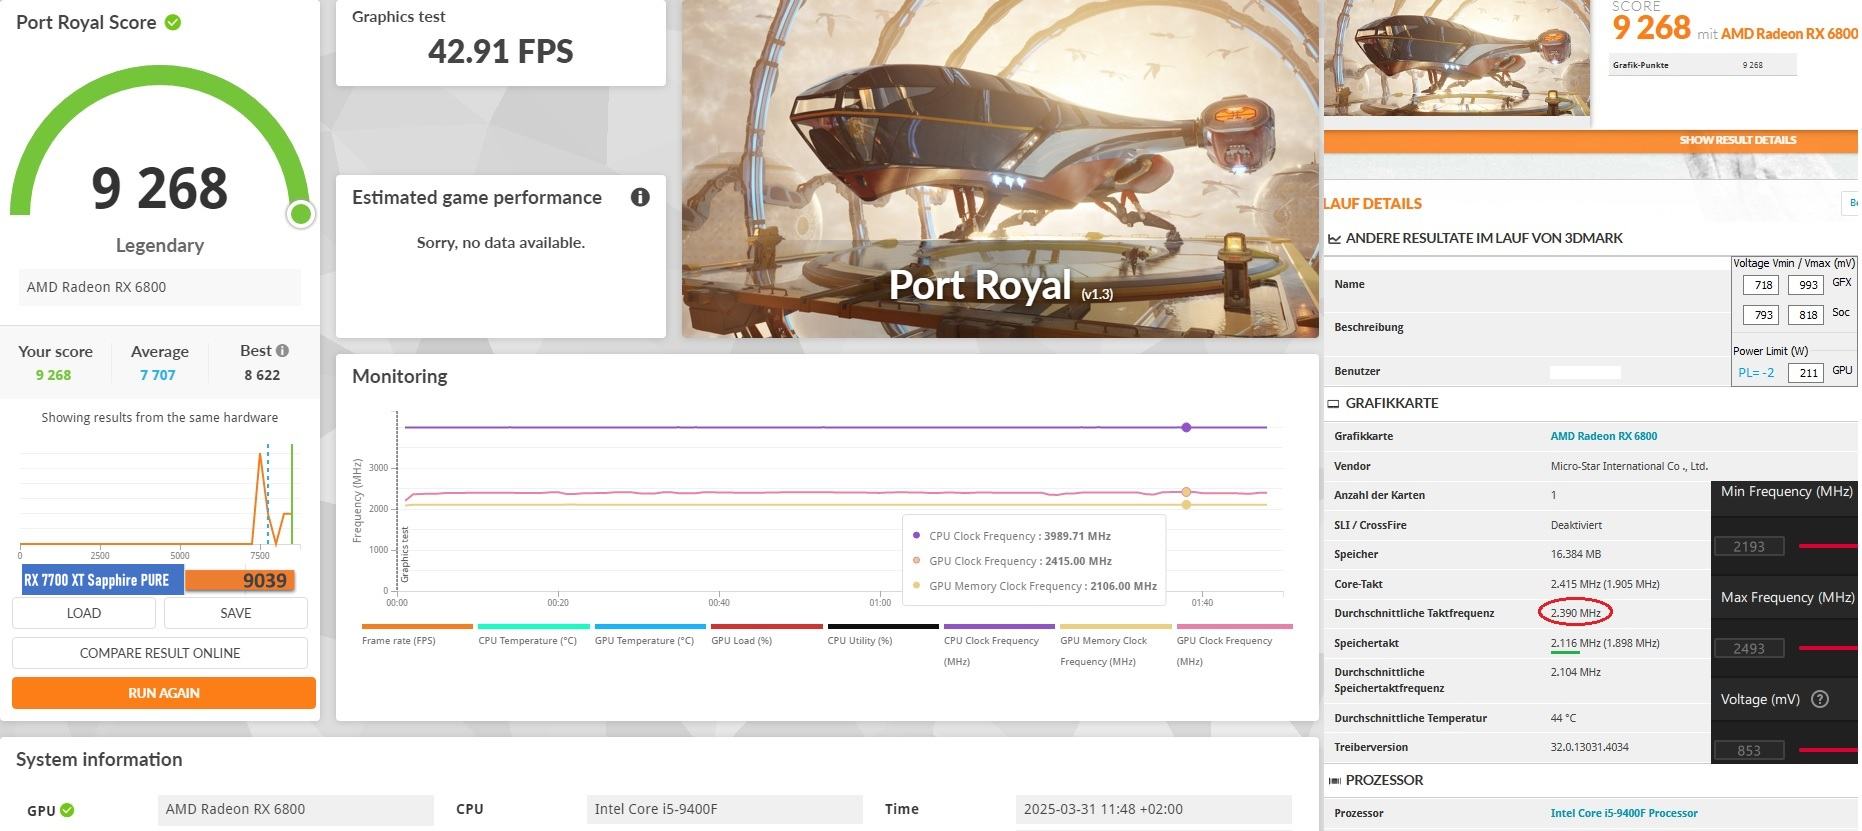The image size is (1862, 831).
Task: Click the score distribution histogram chart
Action: [x=160, y=498]
